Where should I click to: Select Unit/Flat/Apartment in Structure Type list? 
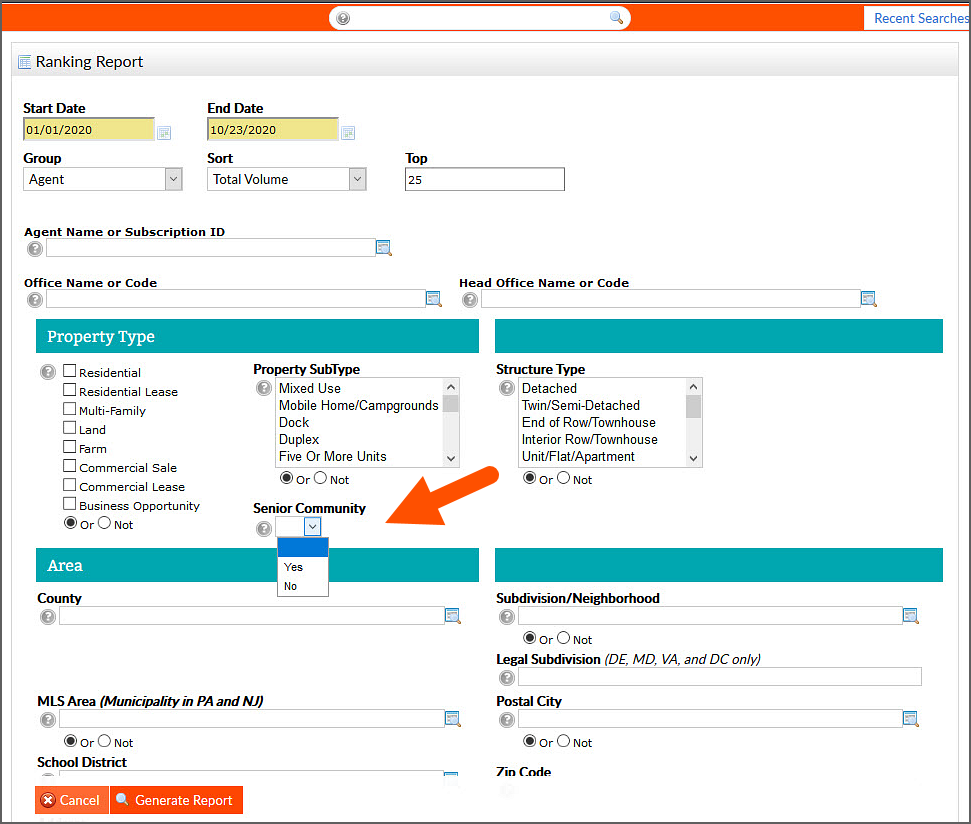click(603, 457)
